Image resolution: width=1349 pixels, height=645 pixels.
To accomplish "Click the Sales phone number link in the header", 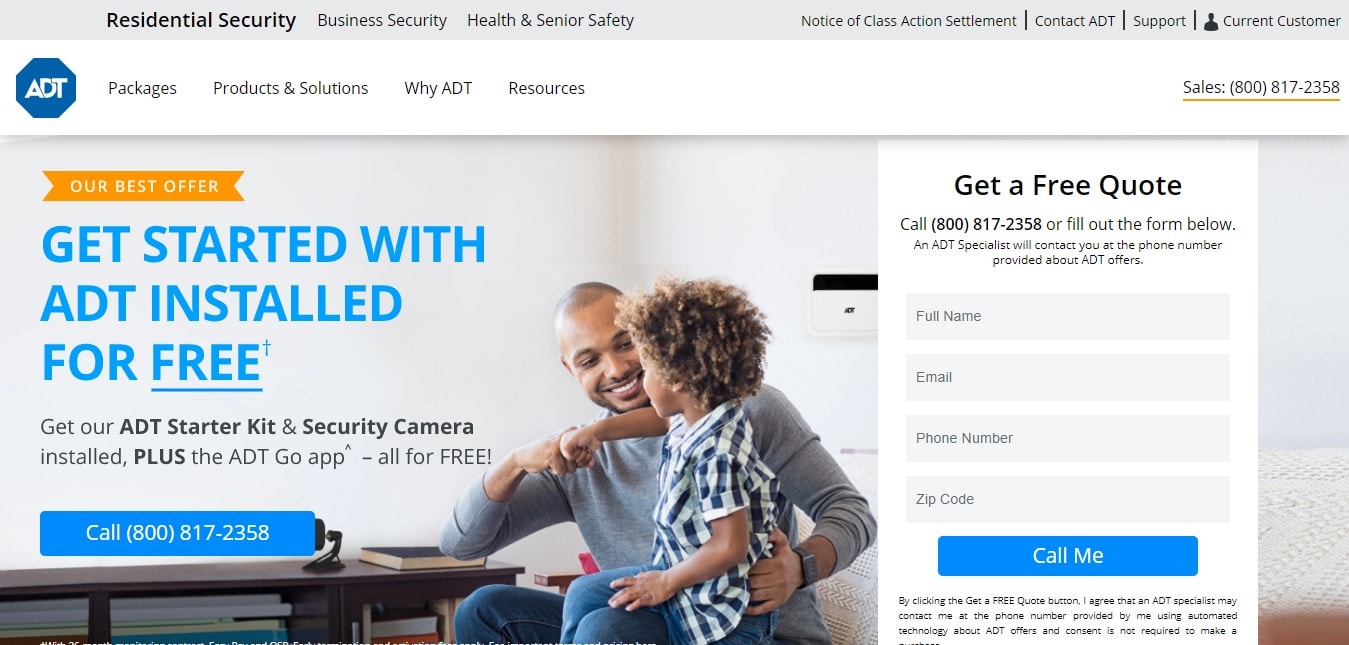I will point(1261,88).
